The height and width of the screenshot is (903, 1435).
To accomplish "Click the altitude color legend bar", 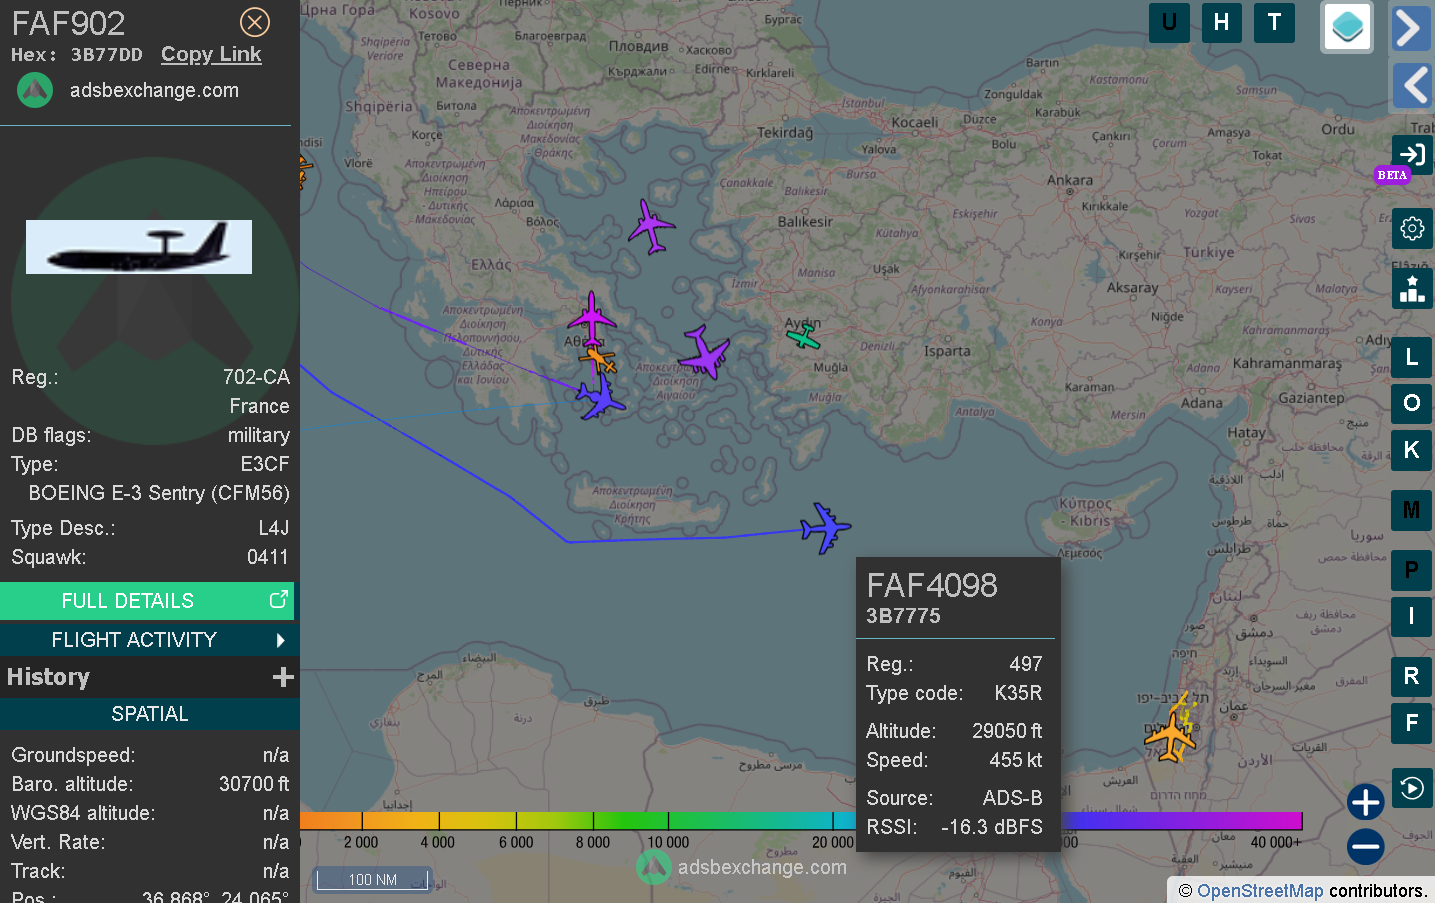I will [800, 821].
